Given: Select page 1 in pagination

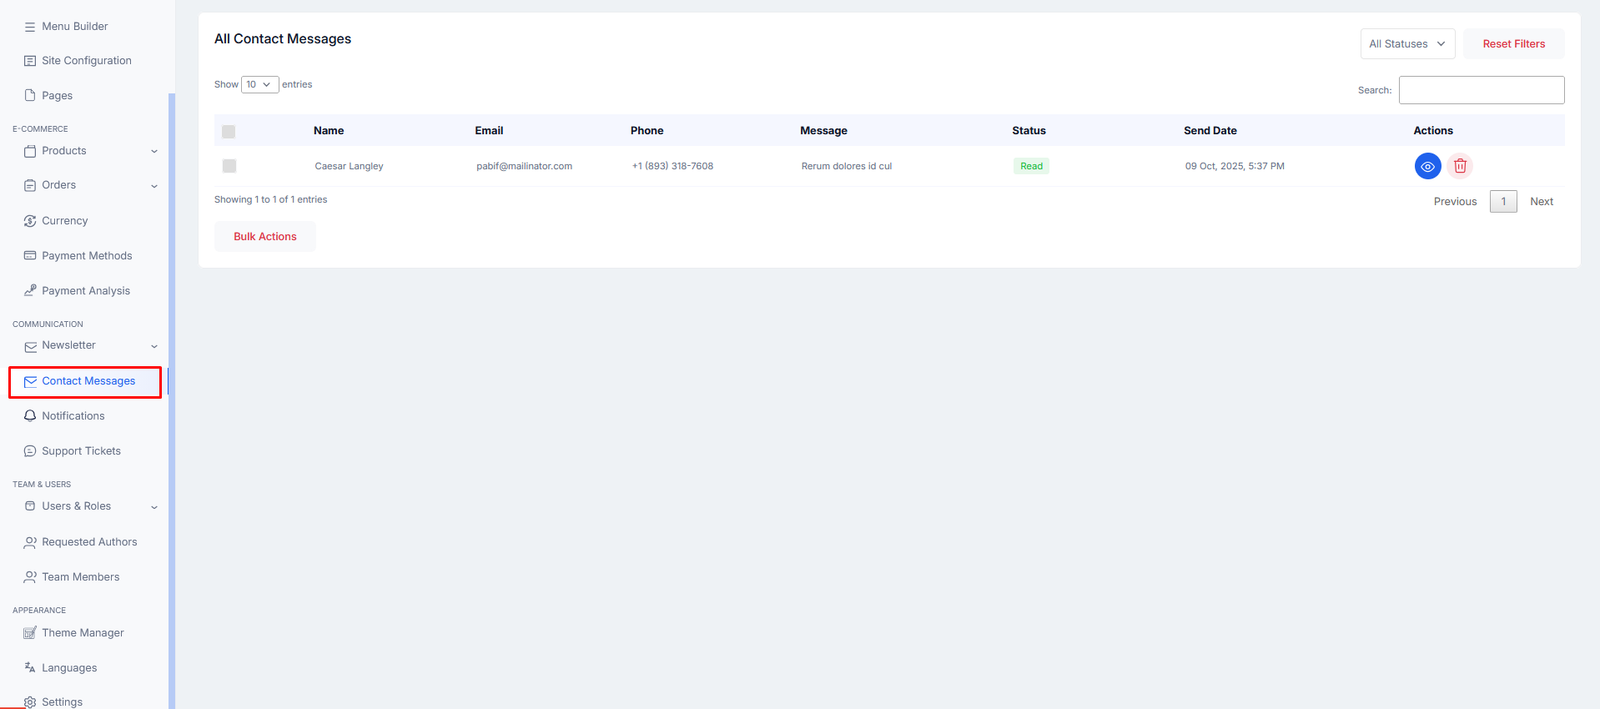Looking at the screenshot, I should click(1503, 202).
